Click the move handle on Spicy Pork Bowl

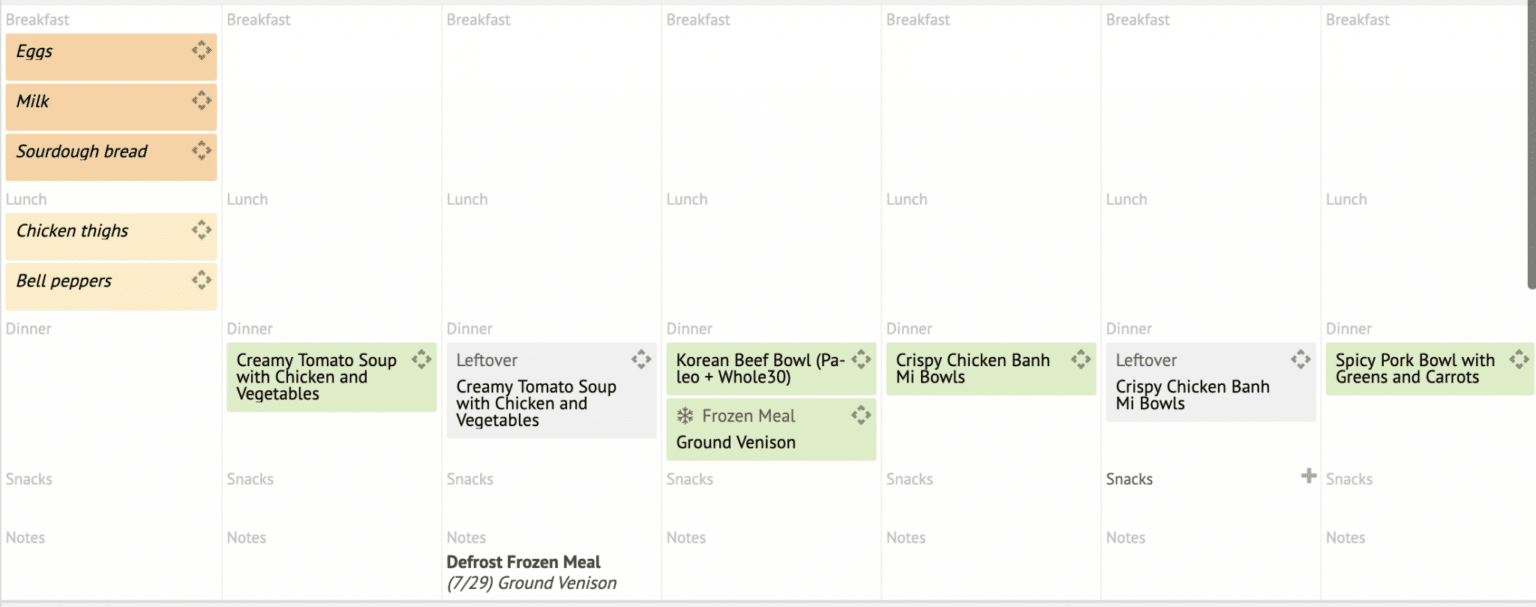[x=1518, y=359]
